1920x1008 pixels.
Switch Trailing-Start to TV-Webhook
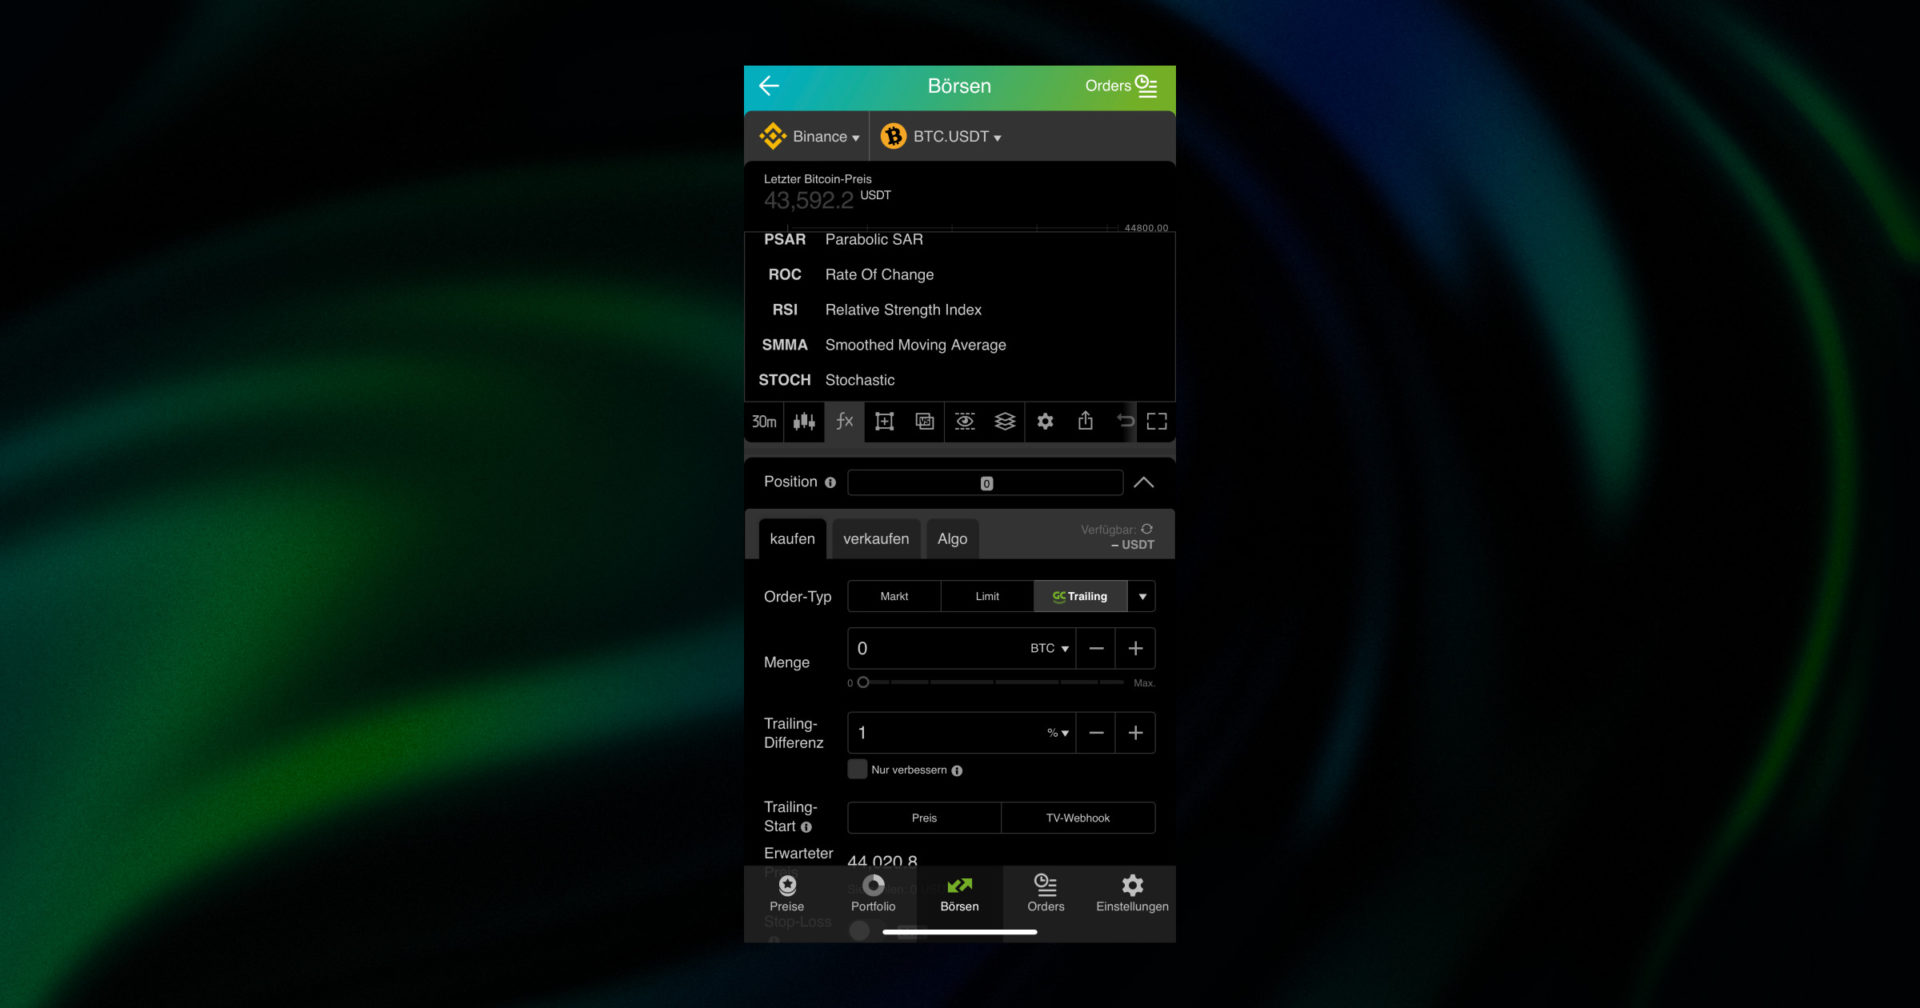pyautogui.click(x=1078, y=817)
